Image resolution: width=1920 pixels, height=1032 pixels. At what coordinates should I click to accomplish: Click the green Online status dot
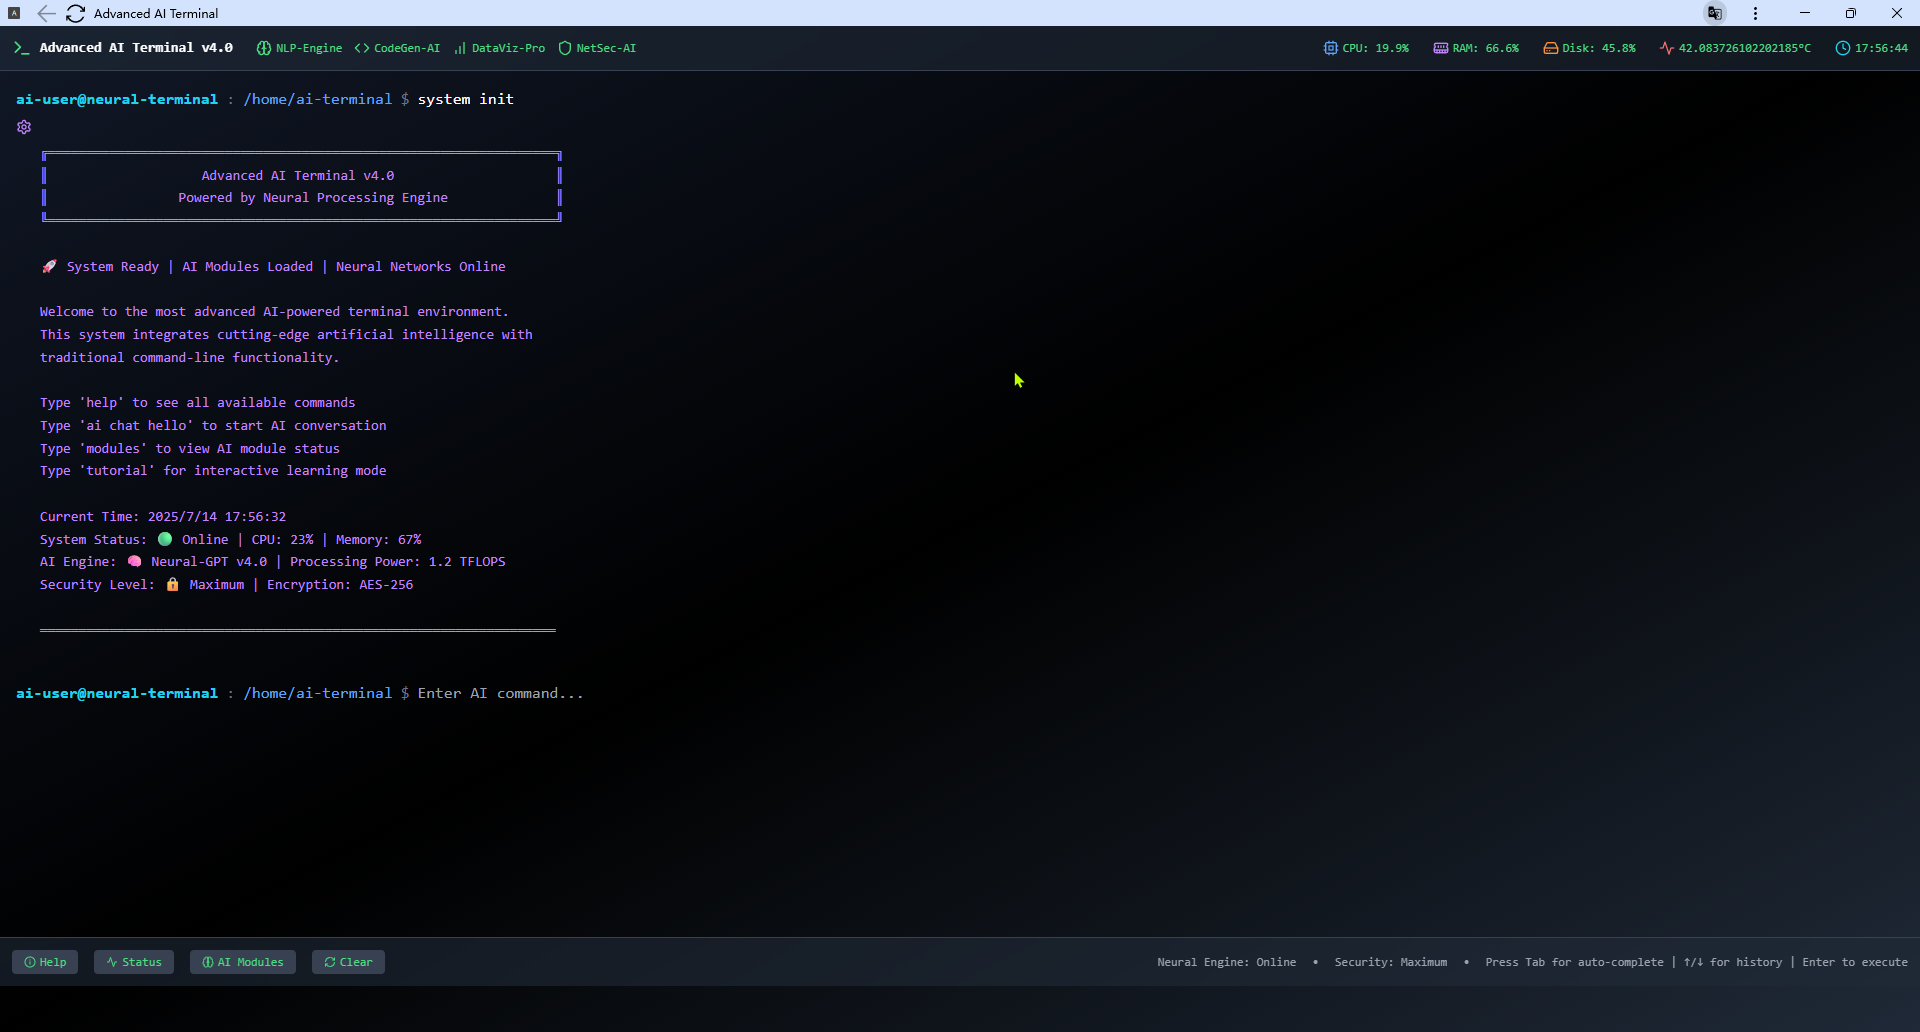pos(164,539)
